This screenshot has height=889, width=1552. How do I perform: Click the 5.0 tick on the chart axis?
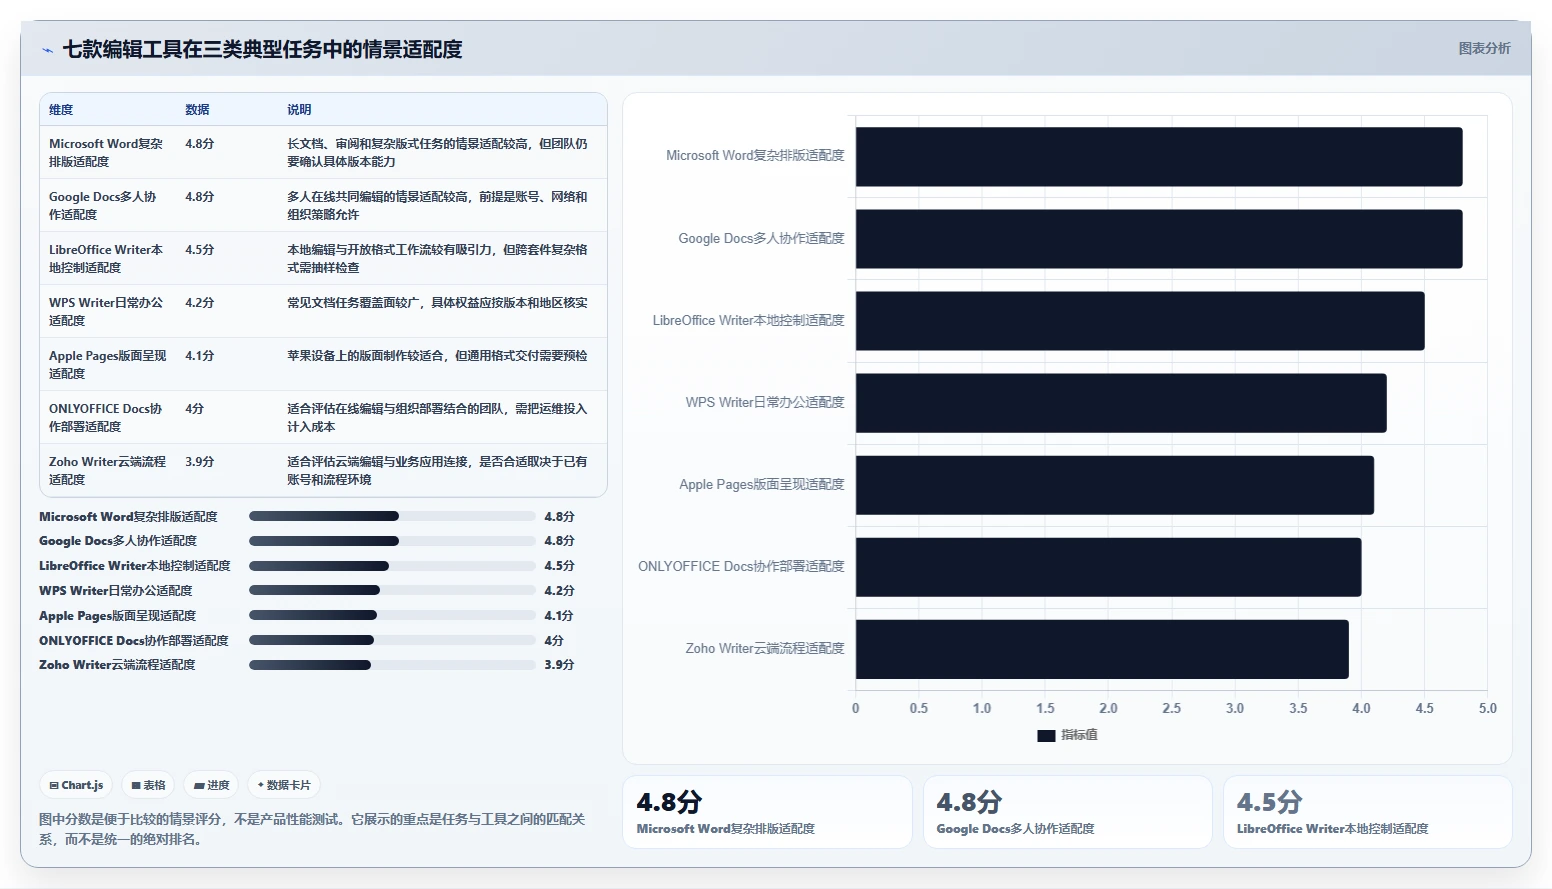(1487, 708)
